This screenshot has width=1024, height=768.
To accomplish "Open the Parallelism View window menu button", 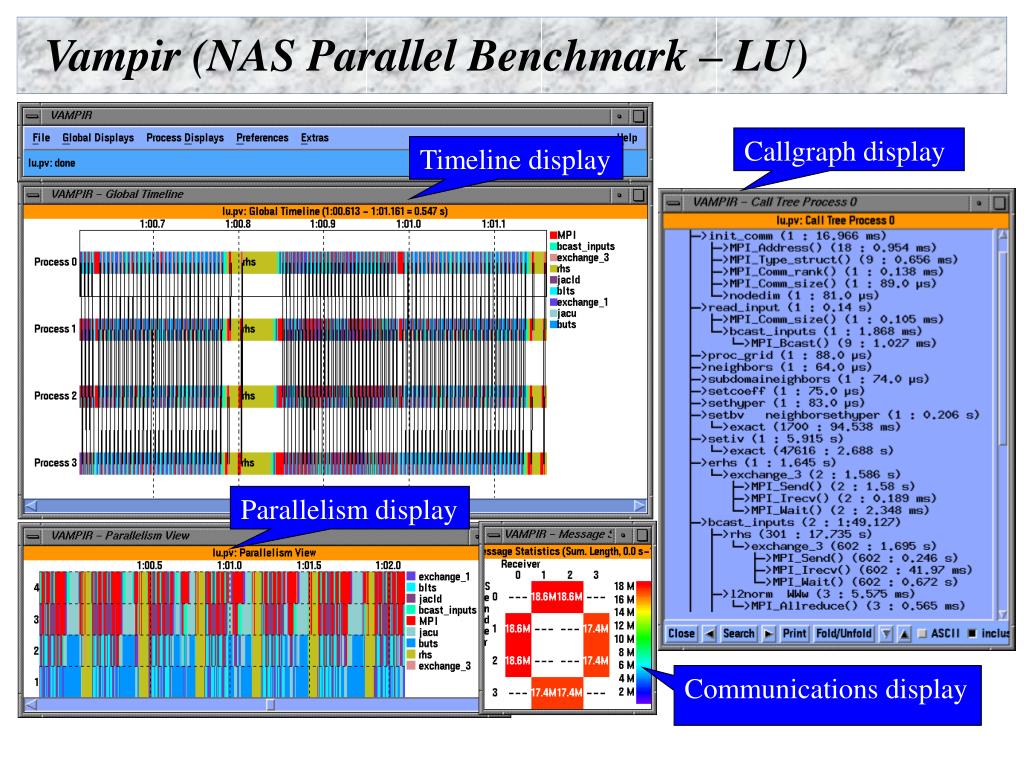I will coord(32,536).
